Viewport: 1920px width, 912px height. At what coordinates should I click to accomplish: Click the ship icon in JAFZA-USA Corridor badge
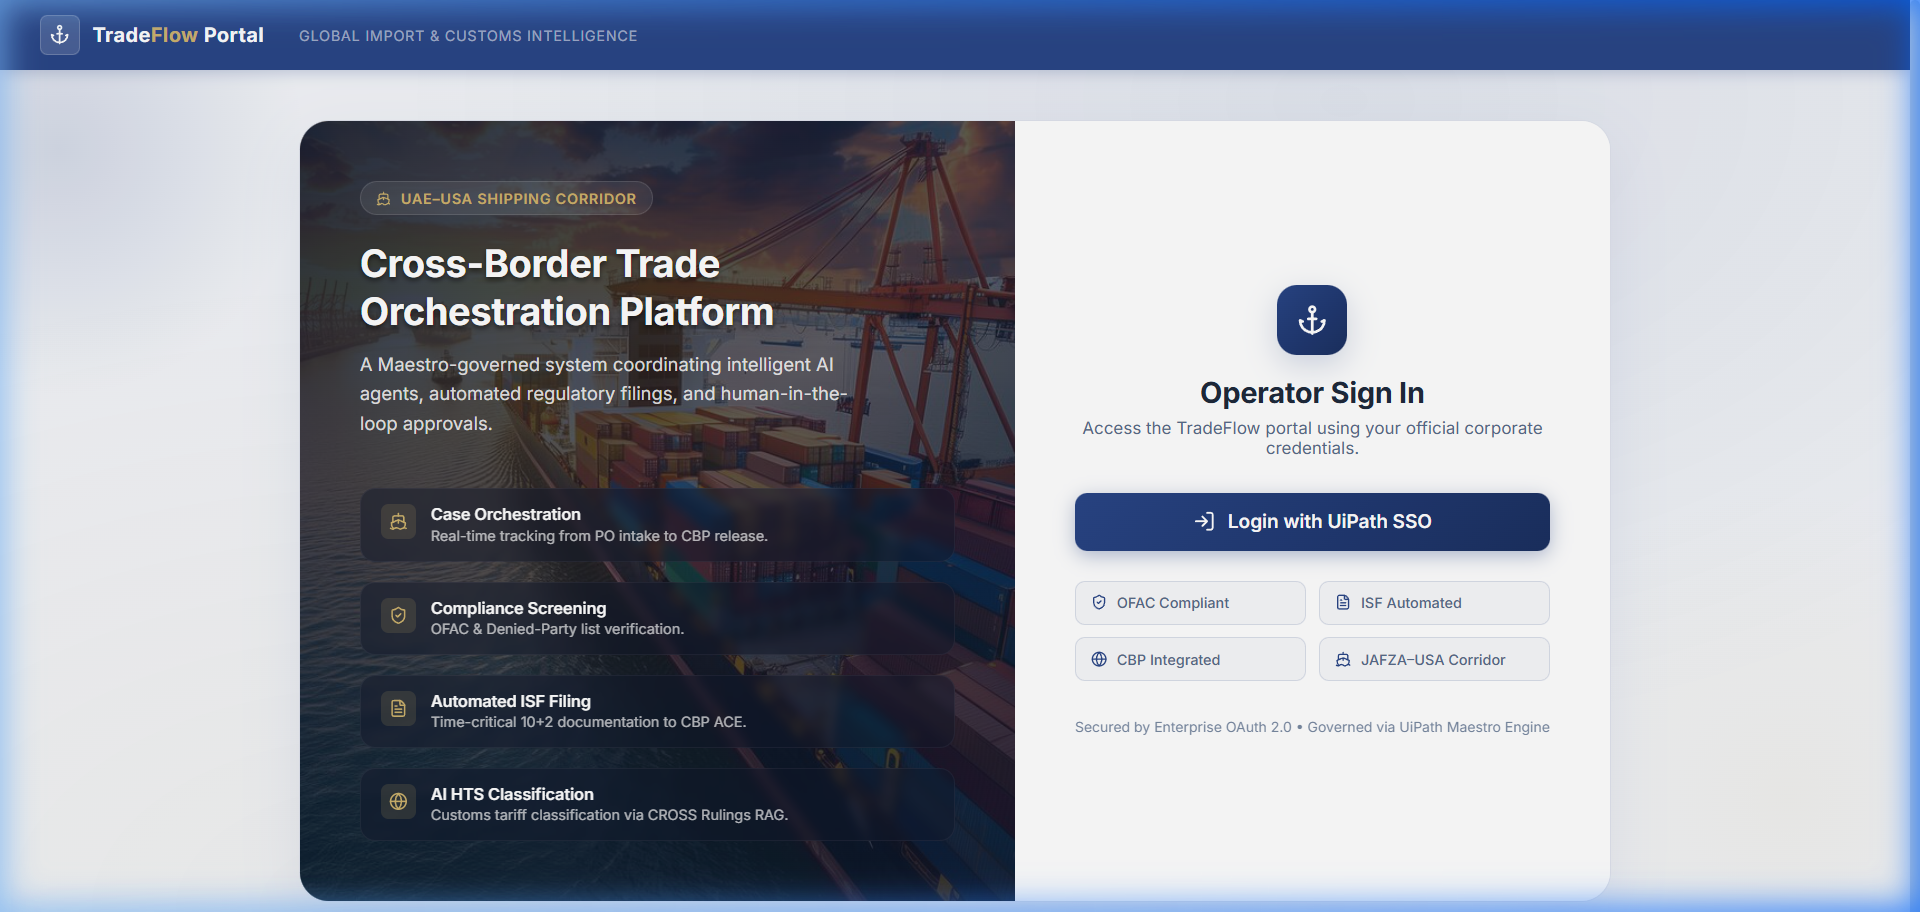[1343, 660]
